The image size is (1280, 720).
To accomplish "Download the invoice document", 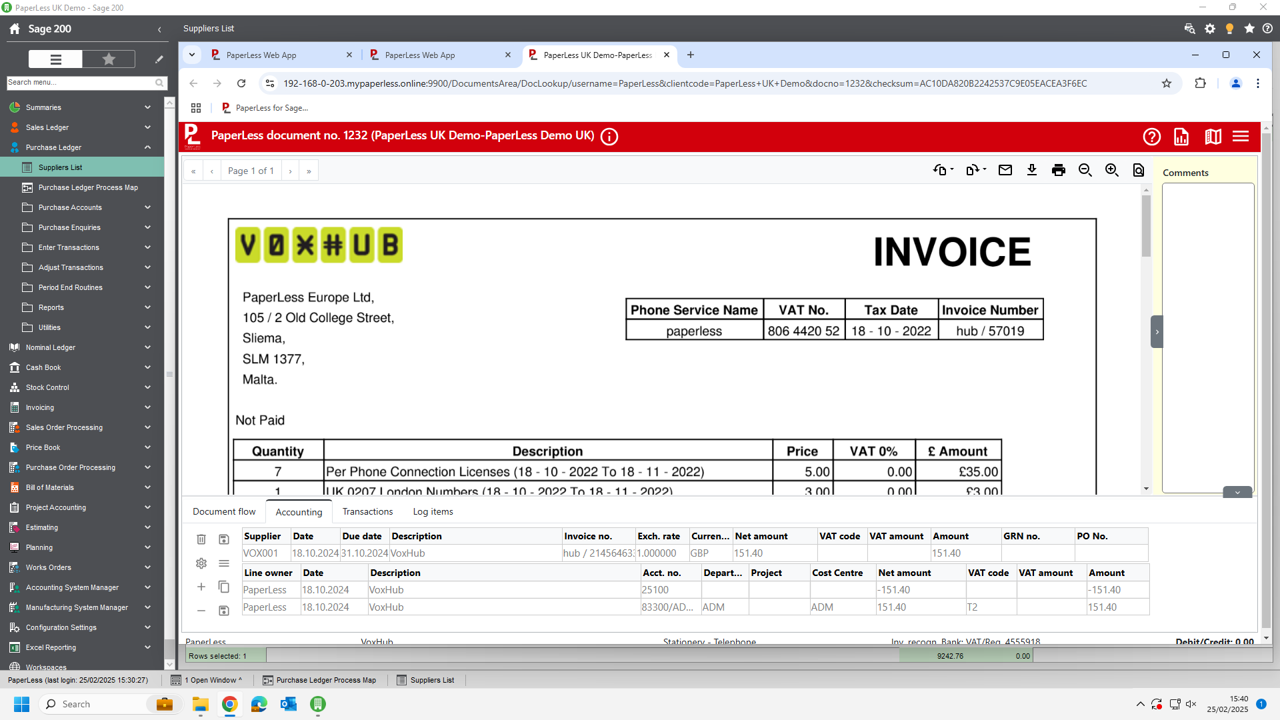I will pos(1031,170).
